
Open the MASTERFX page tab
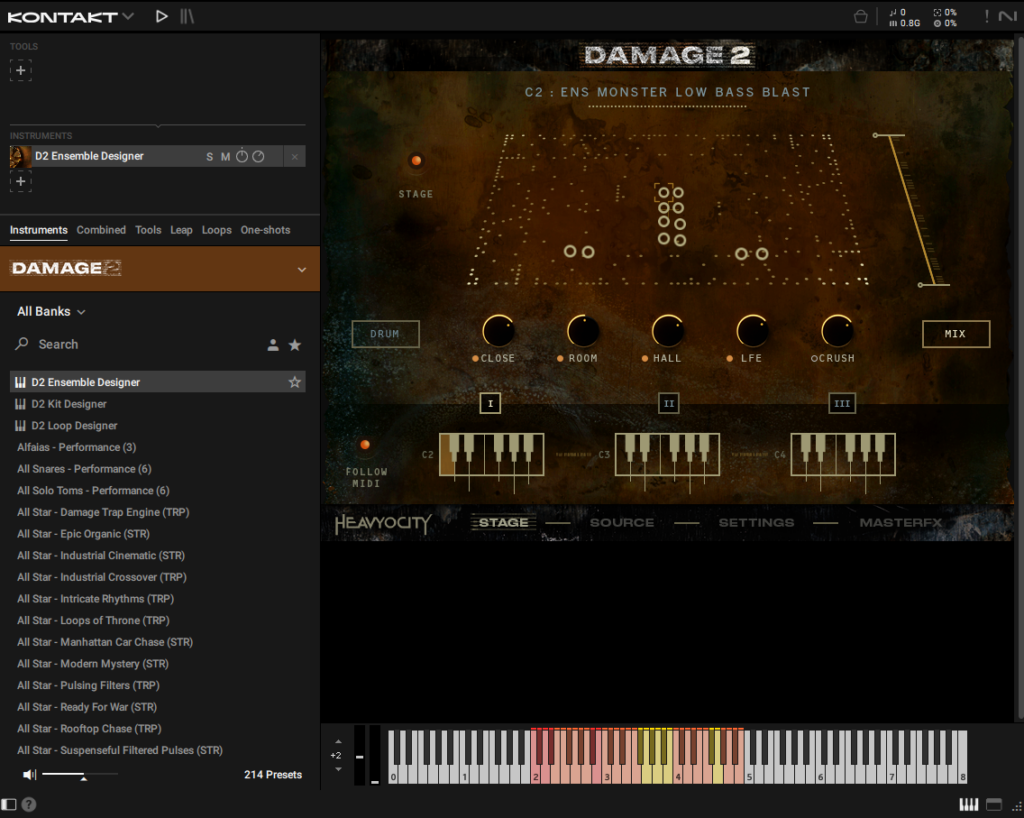899,522
